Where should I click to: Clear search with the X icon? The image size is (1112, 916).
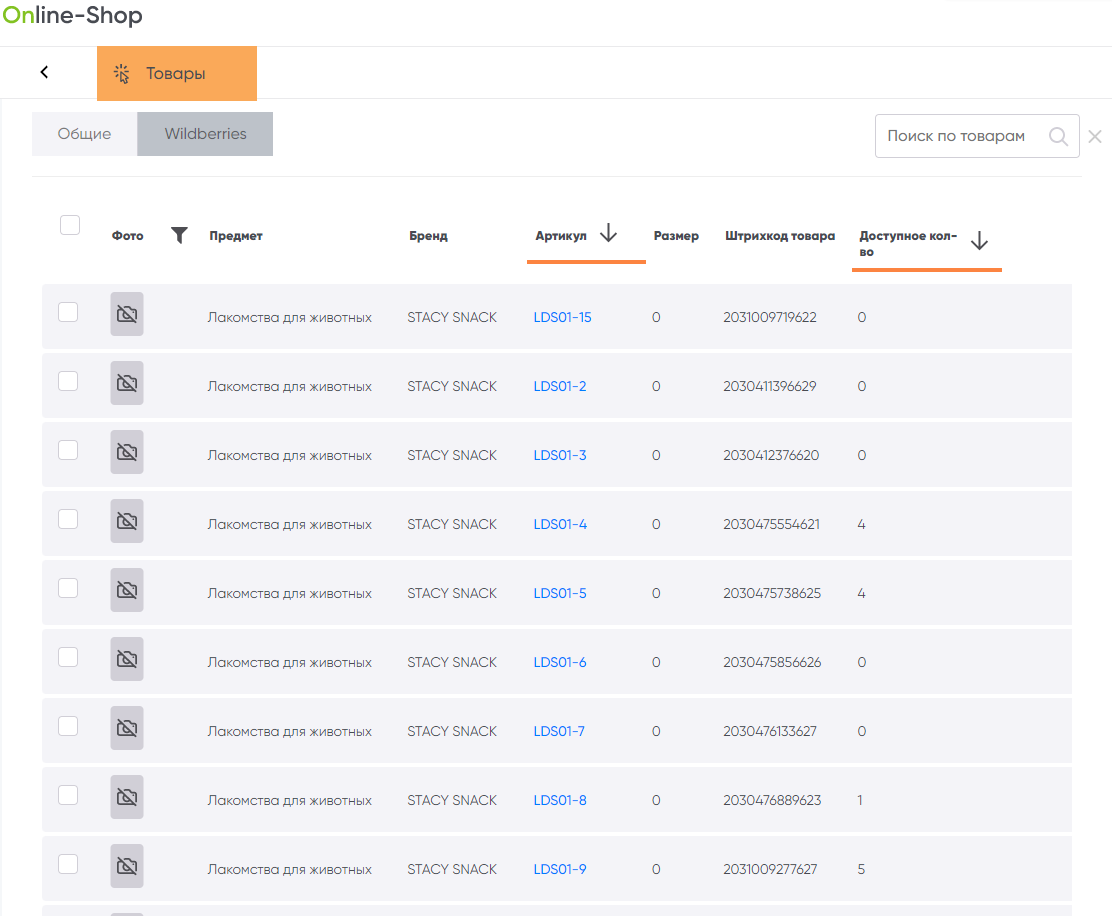1095,136
